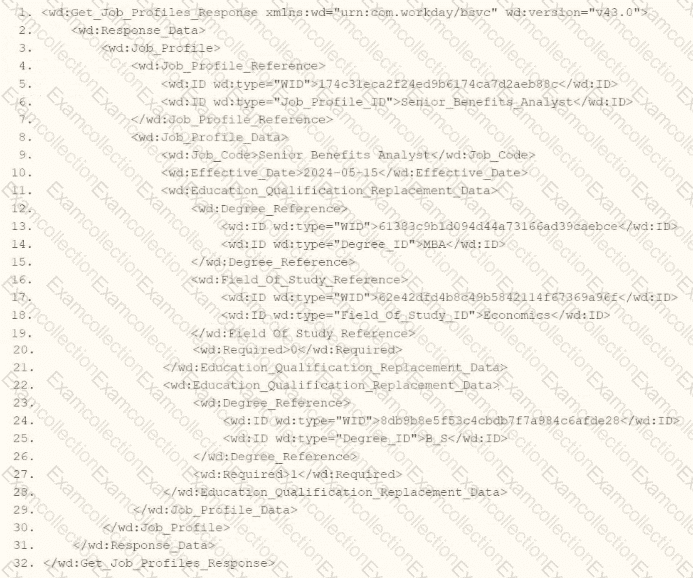
Task: Select the Response_Data opening tag on line 2
Action: 138,30
